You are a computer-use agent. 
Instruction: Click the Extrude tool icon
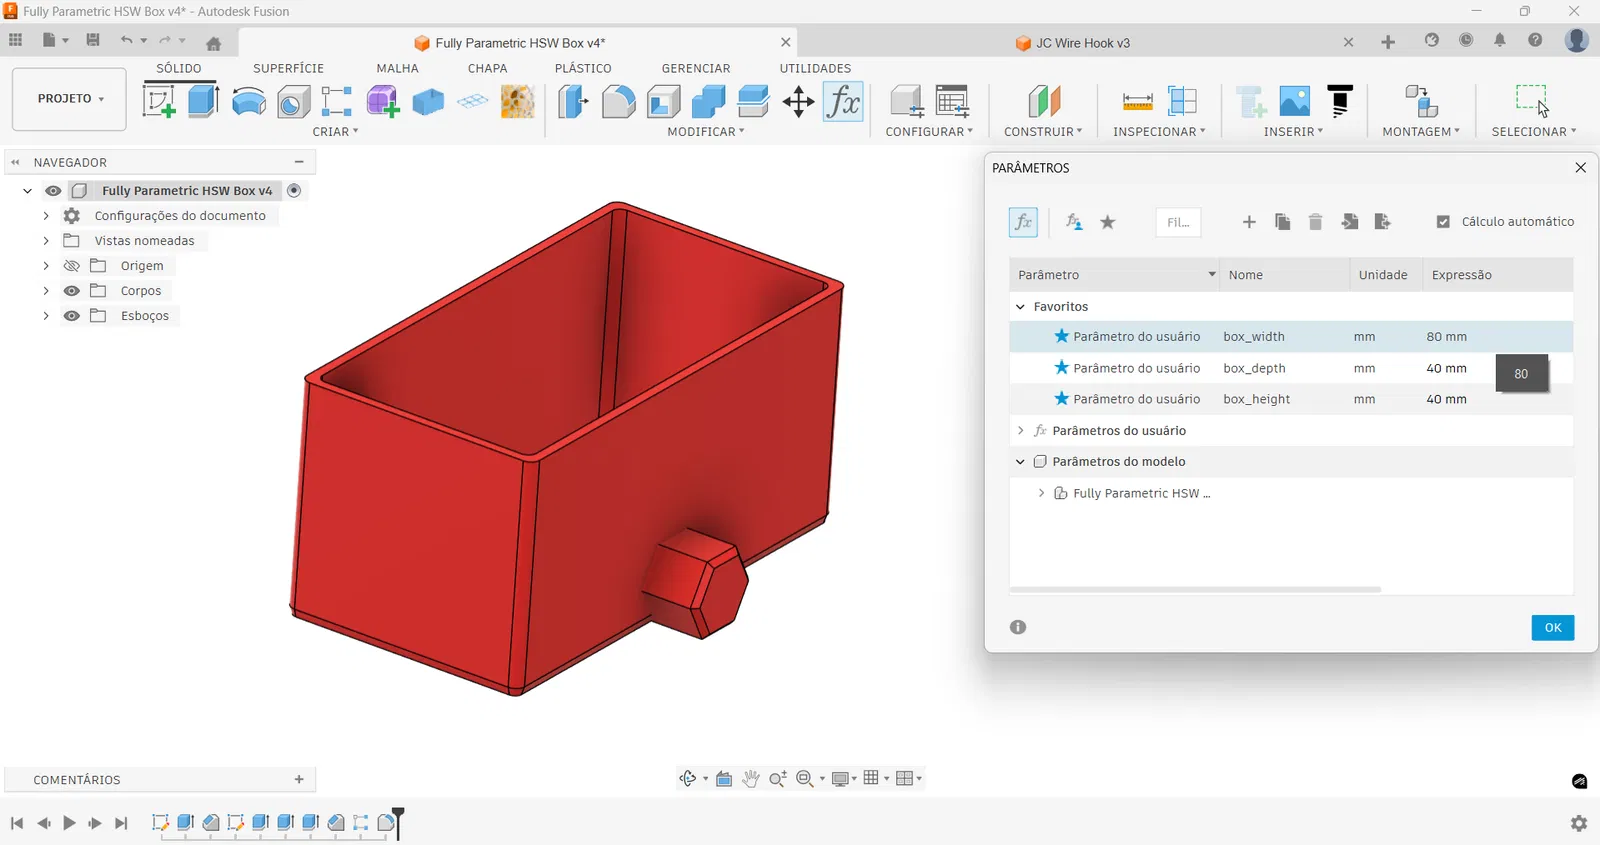pos(203,101)
